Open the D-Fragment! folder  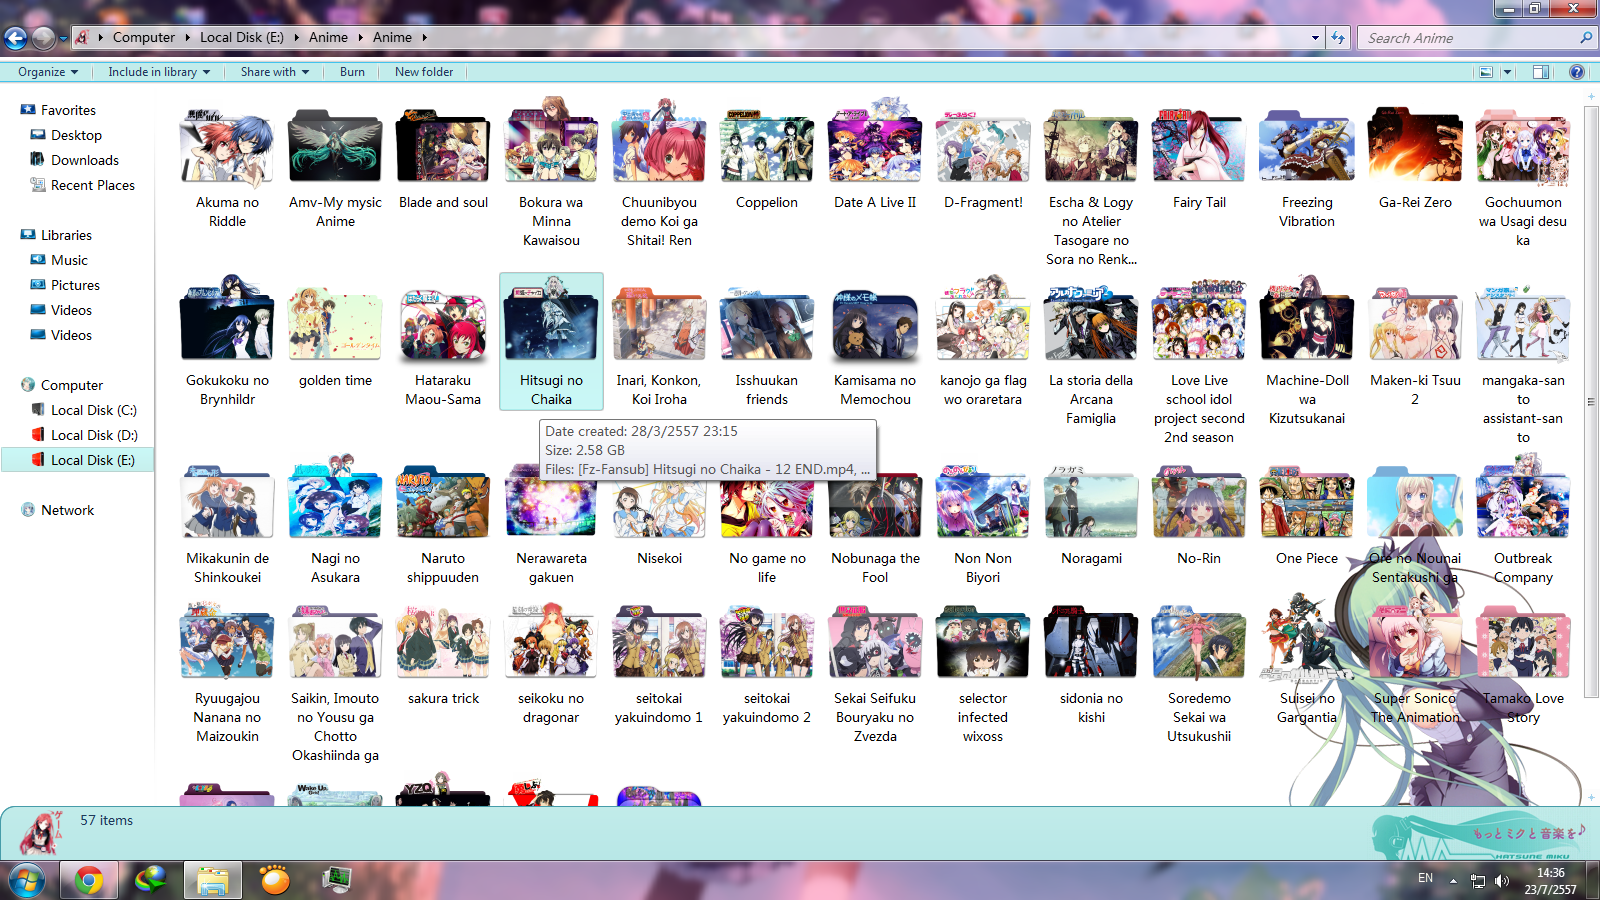pos(983,156)
